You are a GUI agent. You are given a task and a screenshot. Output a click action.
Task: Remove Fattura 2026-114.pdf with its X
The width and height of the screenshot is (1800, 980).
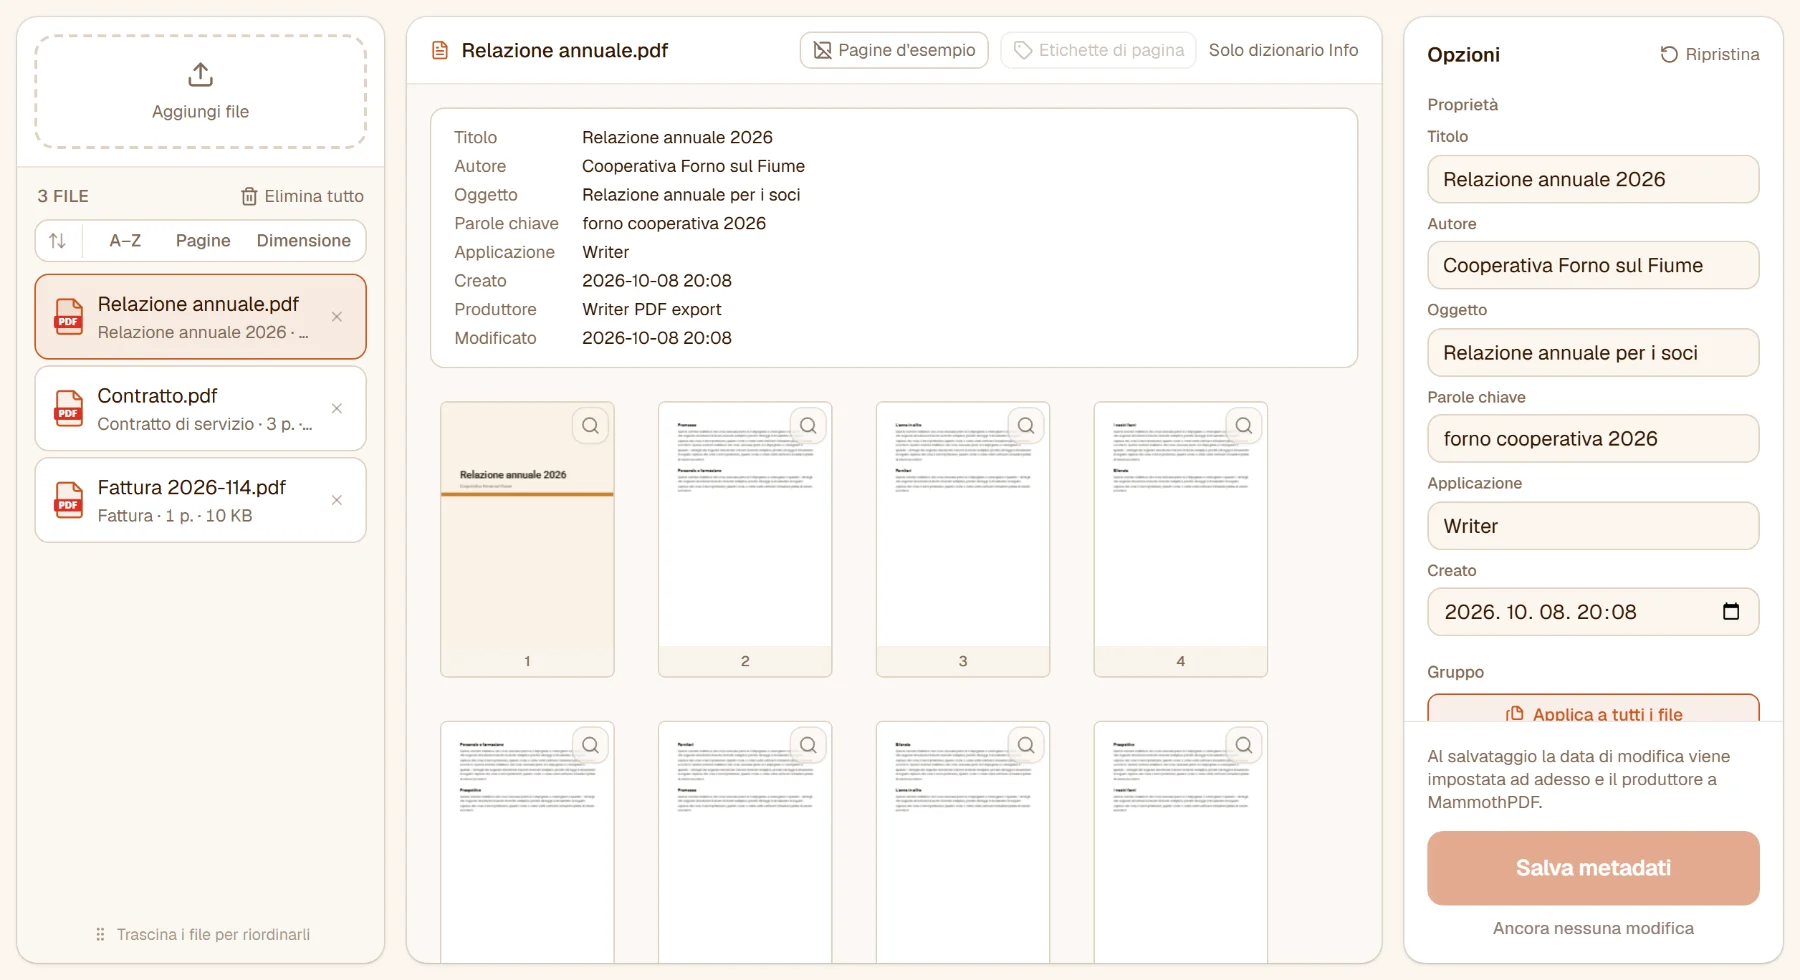[337, 500]
